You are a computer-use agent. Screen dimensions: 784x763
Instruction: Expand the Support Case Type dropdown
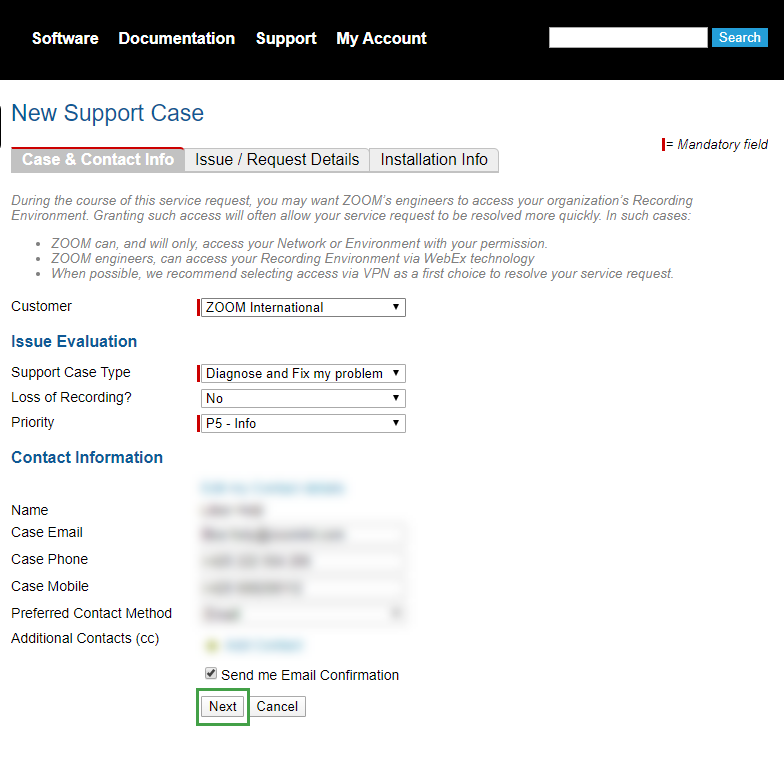[x=303, y=373]
